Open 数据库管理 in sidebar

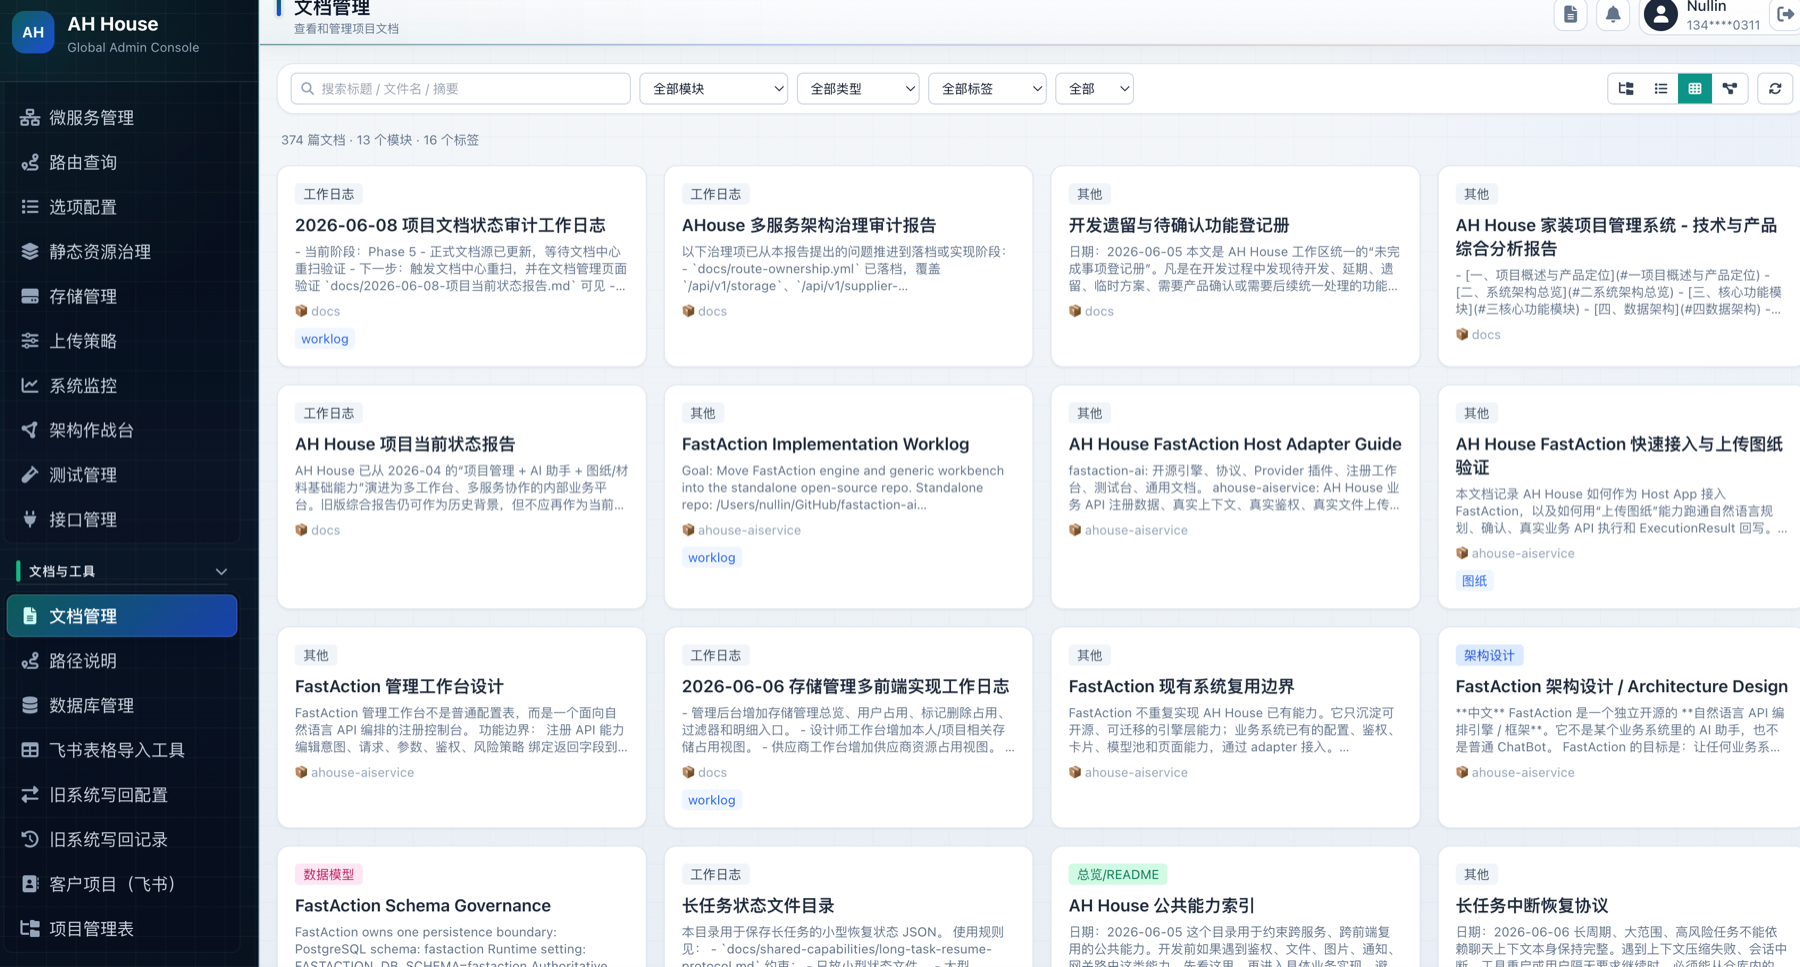(122, 705)
